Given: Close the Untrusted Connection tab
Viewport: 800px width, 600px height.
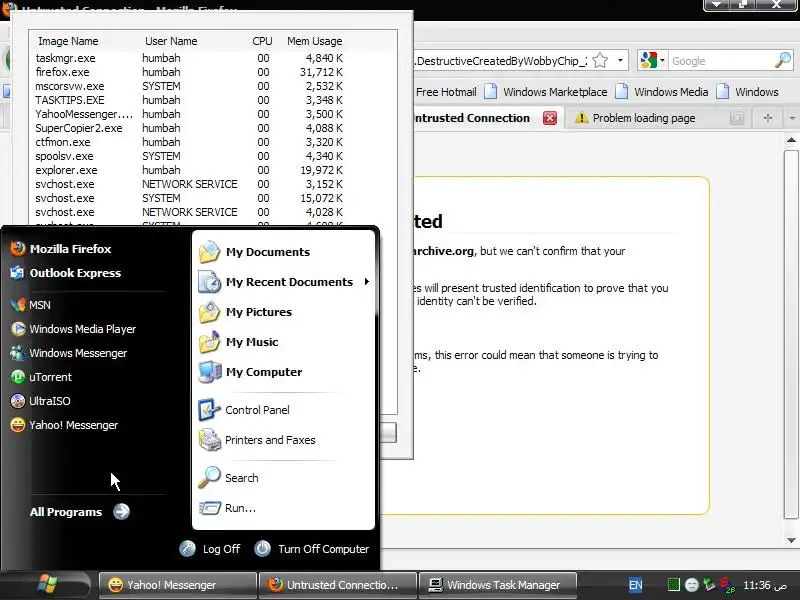Looking at the screenshot, I should coord(549,118).
